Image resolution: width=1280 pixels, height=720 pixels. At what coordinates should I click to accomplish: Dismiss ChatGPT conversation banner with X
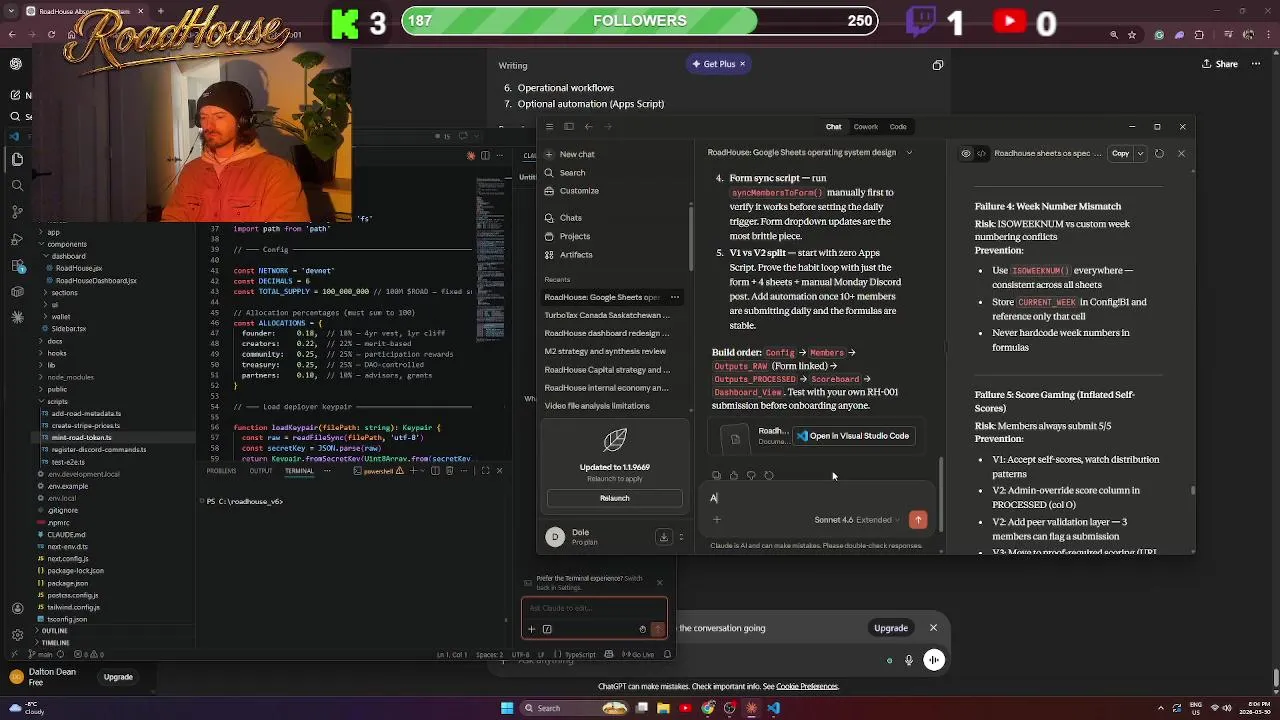933,628
